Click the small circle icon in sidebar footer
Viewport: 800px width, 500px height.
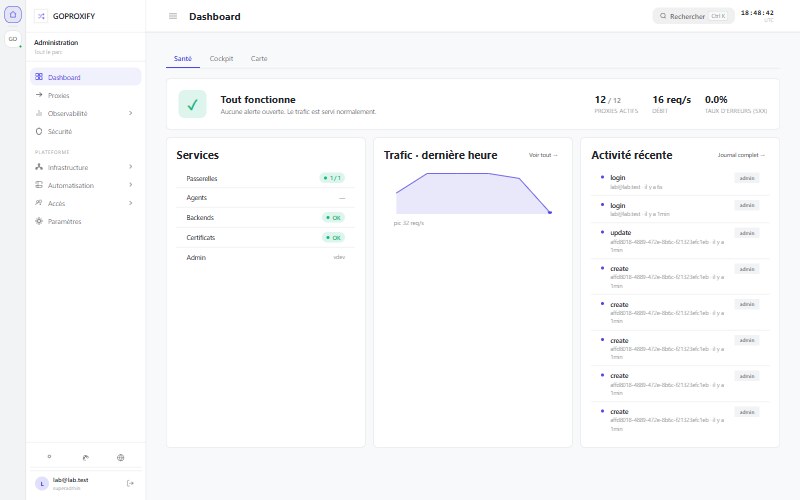click(49, 457)
